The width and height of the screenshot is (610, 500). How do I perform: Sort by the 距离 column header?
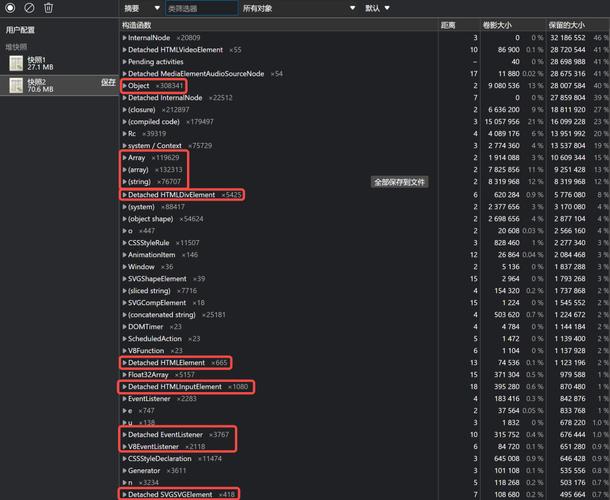tap(449, 24)
